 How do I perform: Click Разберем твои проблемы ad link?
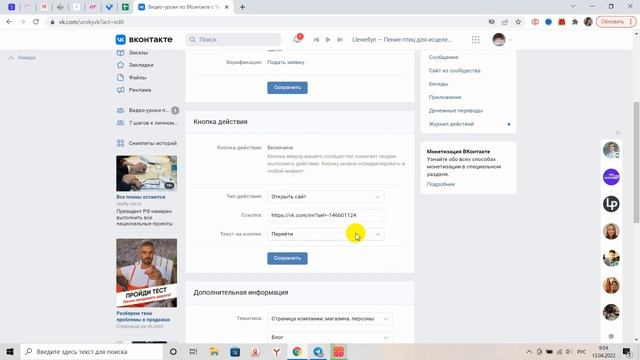tap(143, 317)
